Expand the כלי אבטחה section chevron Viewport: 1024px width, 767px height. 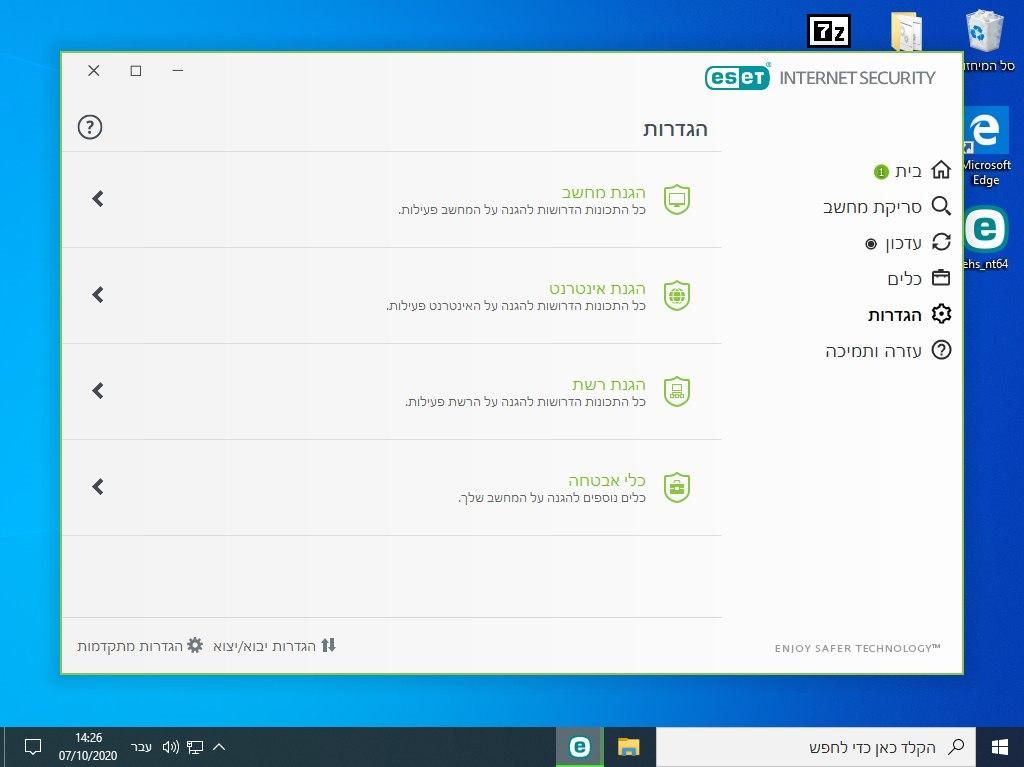(x=98, y=487)
